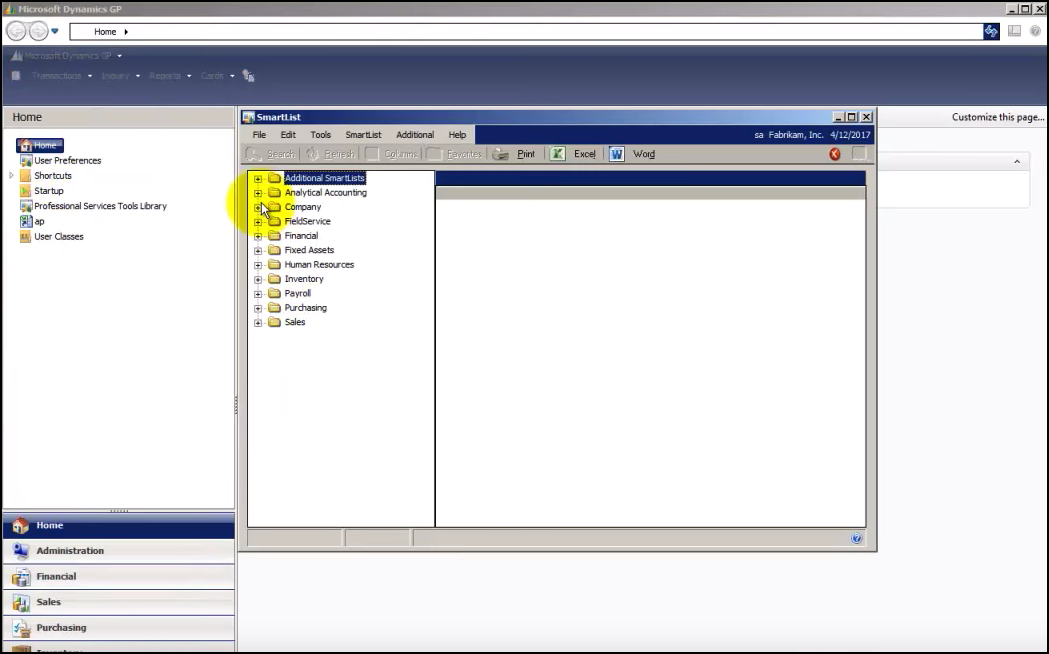Viewport: 1049px width, 654px height.
Task: Open the Cards menu
Action: pyautogui.click(x=217, y=76)
